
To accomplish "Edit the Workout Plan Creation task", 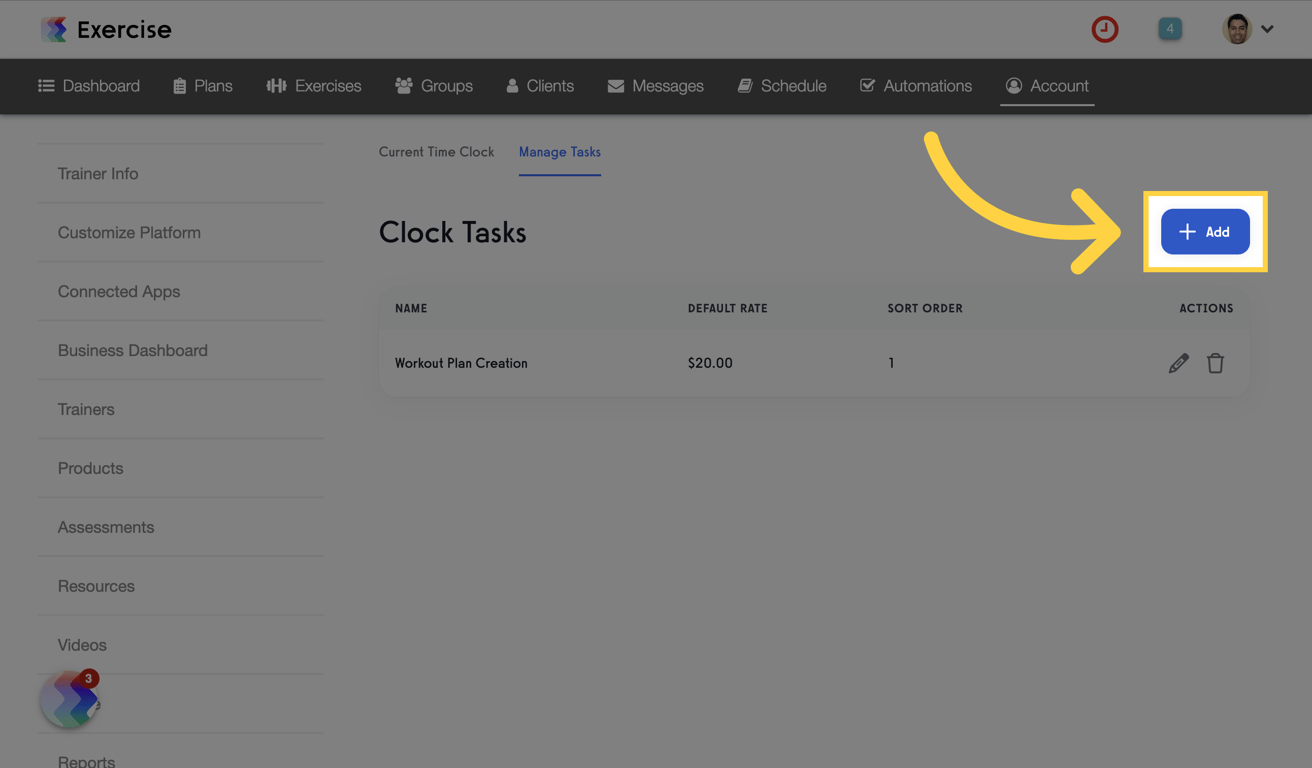I will point(1179,363).
